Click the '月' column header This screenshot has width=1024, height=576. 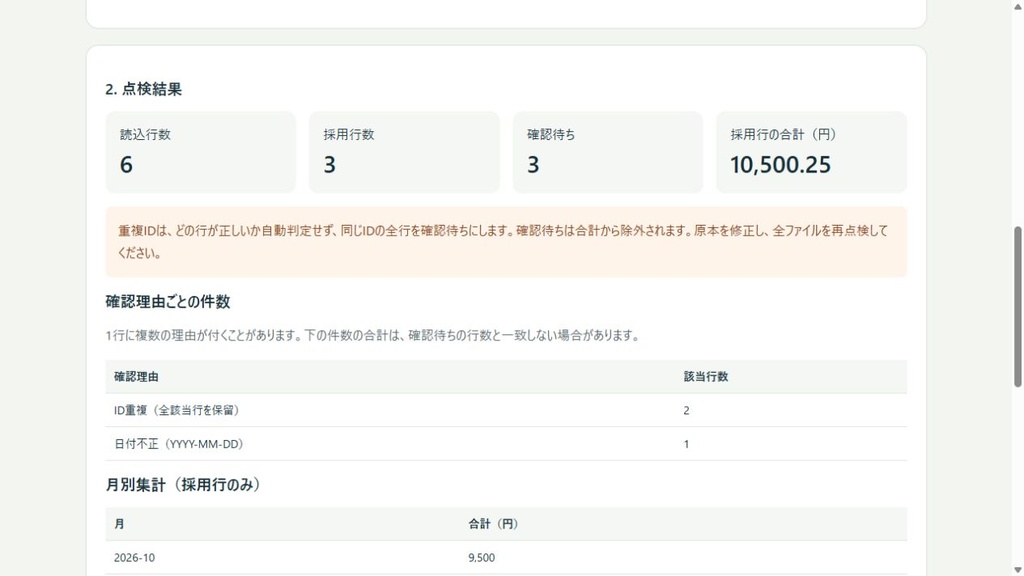120,524
